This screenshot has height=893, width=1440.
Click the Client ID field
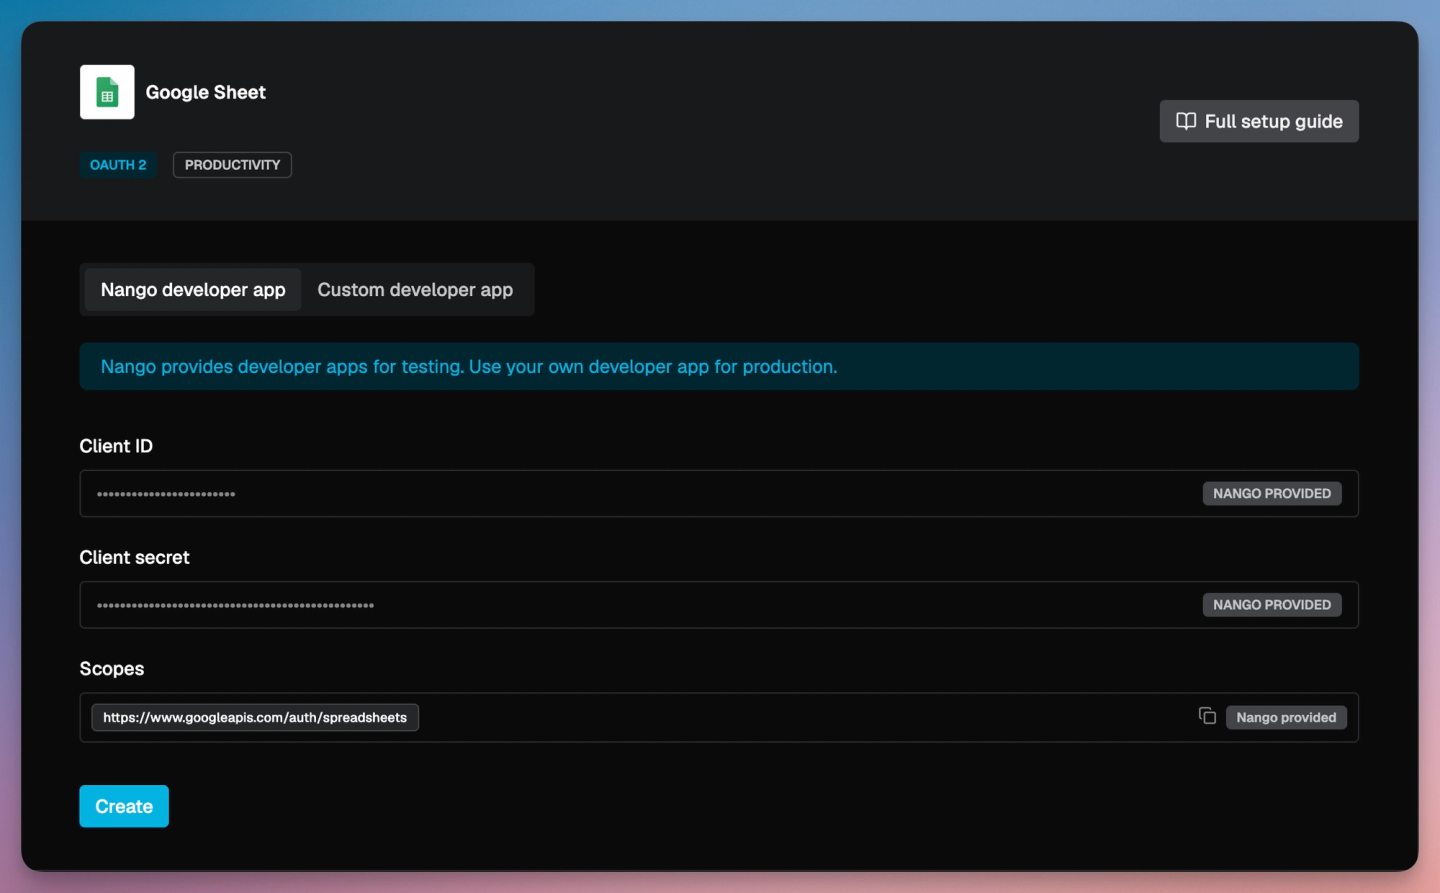pyautogui.click(x=719, y=493)
